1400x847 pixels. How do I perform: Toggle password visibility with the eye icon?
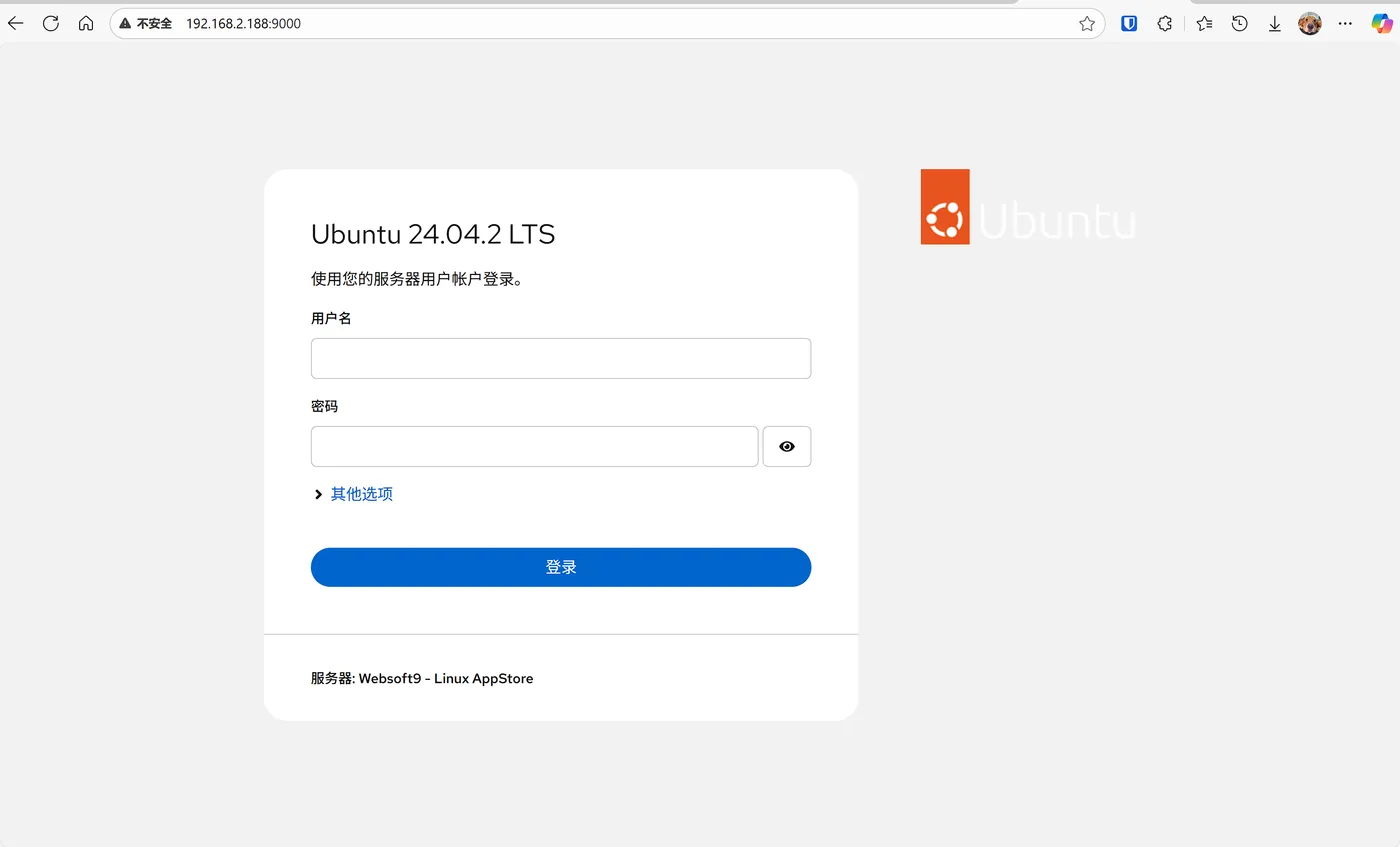click(x=787, y=447)
